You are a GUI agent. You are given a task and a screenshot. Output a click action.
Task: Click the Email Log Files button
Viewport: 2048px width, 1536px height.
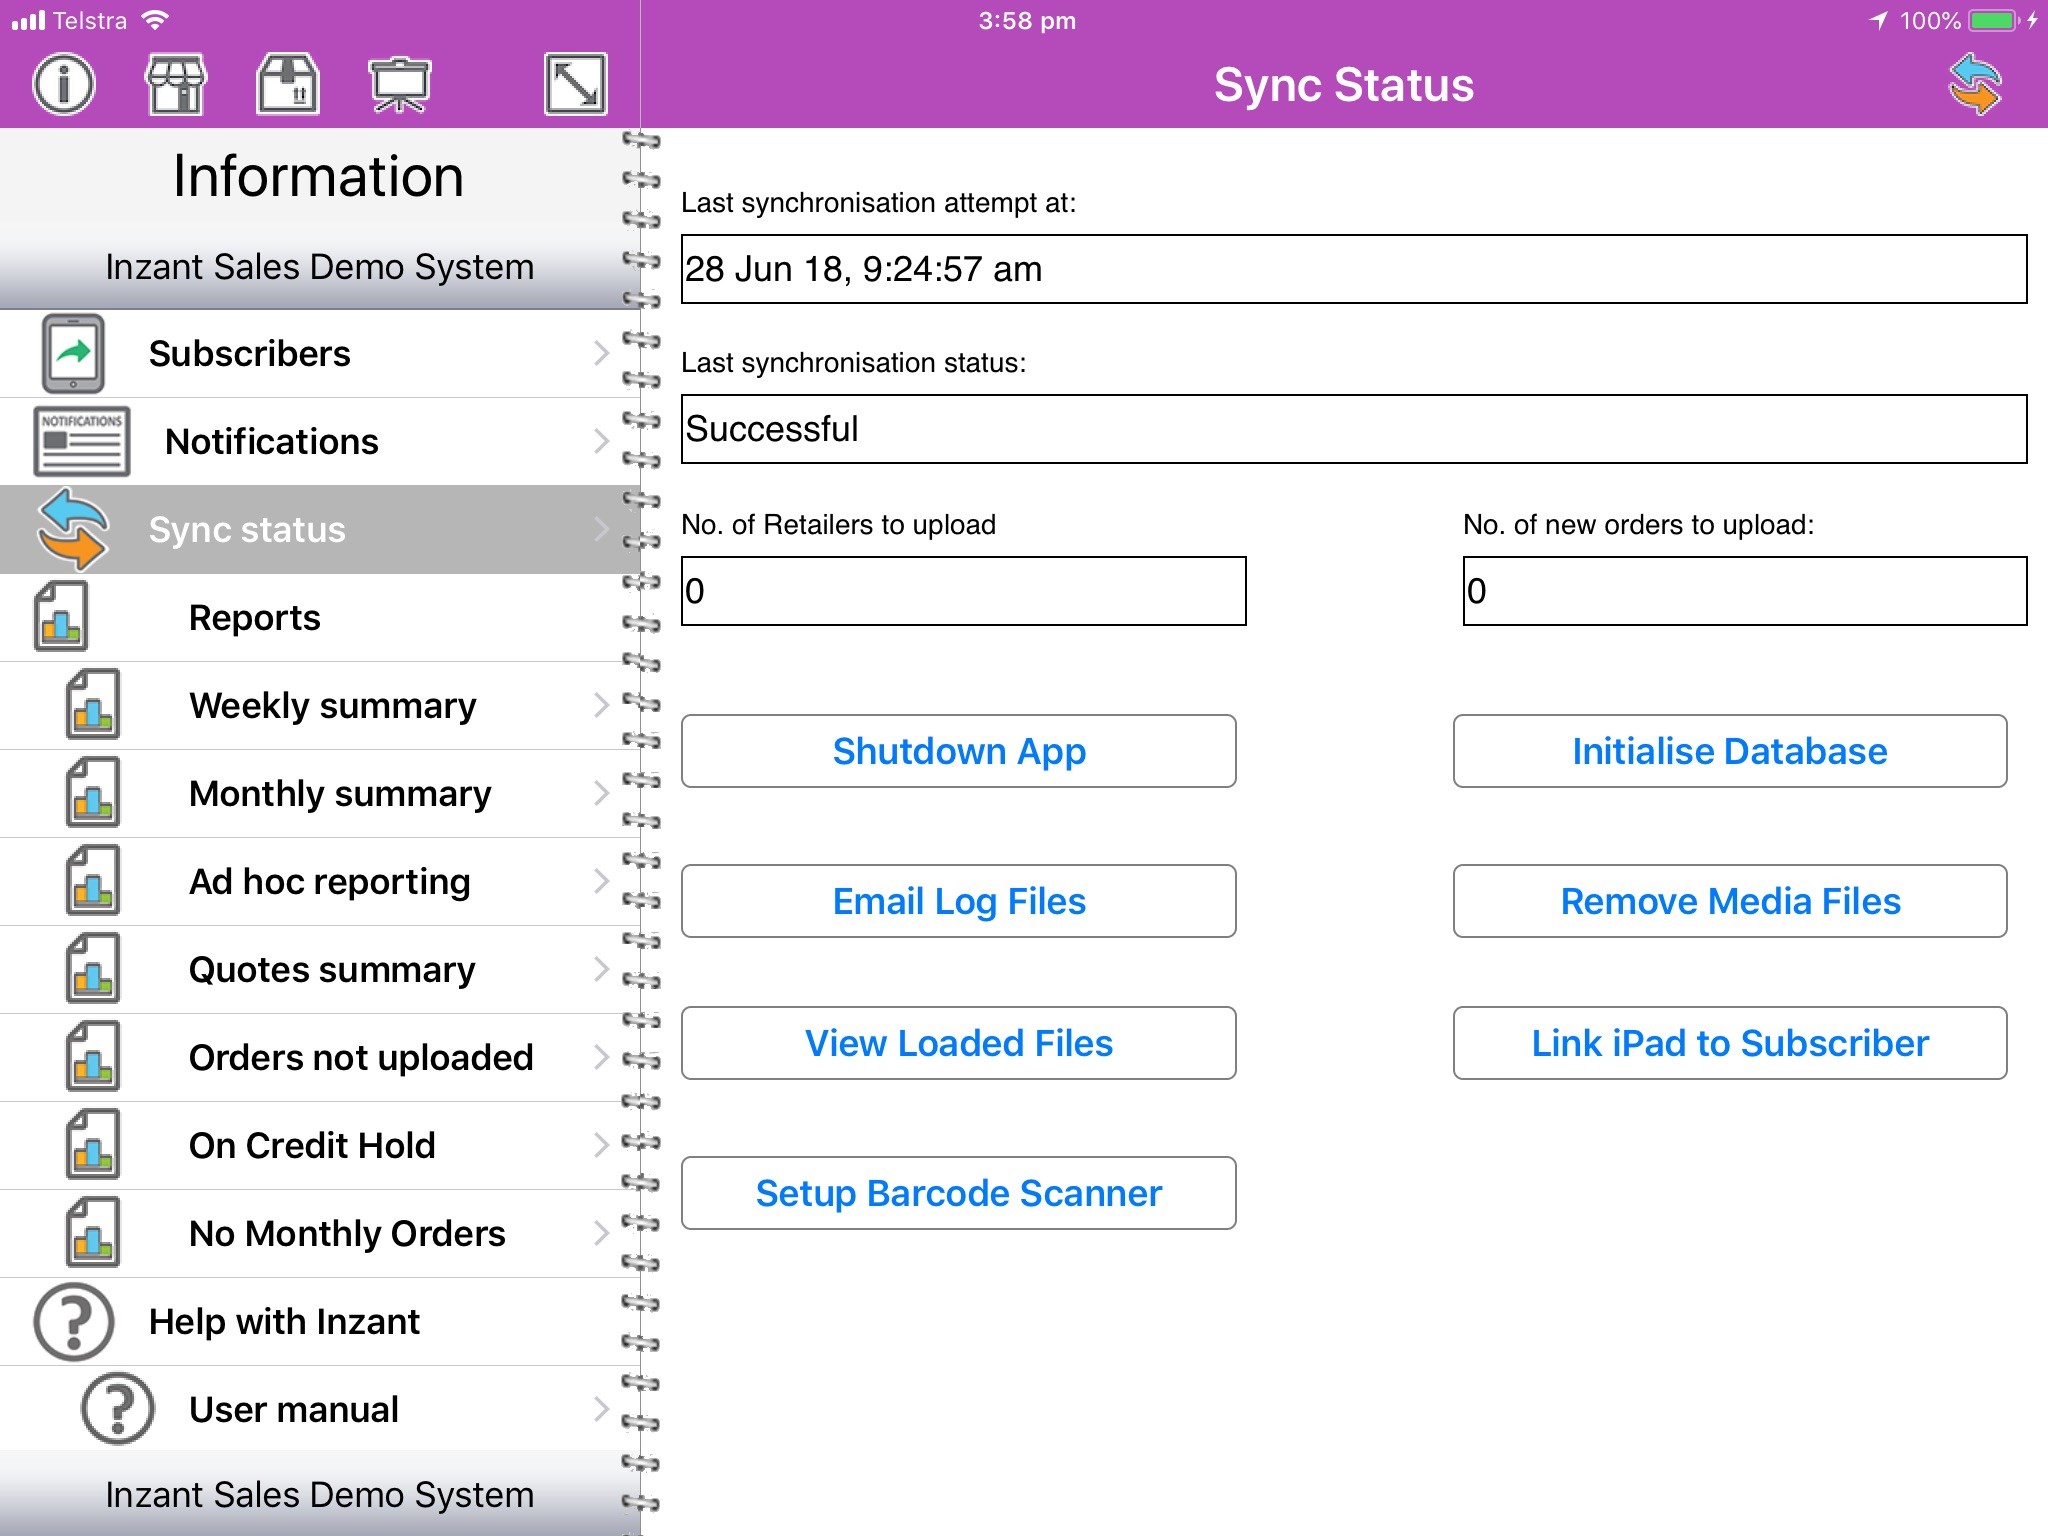pos(958,901)
